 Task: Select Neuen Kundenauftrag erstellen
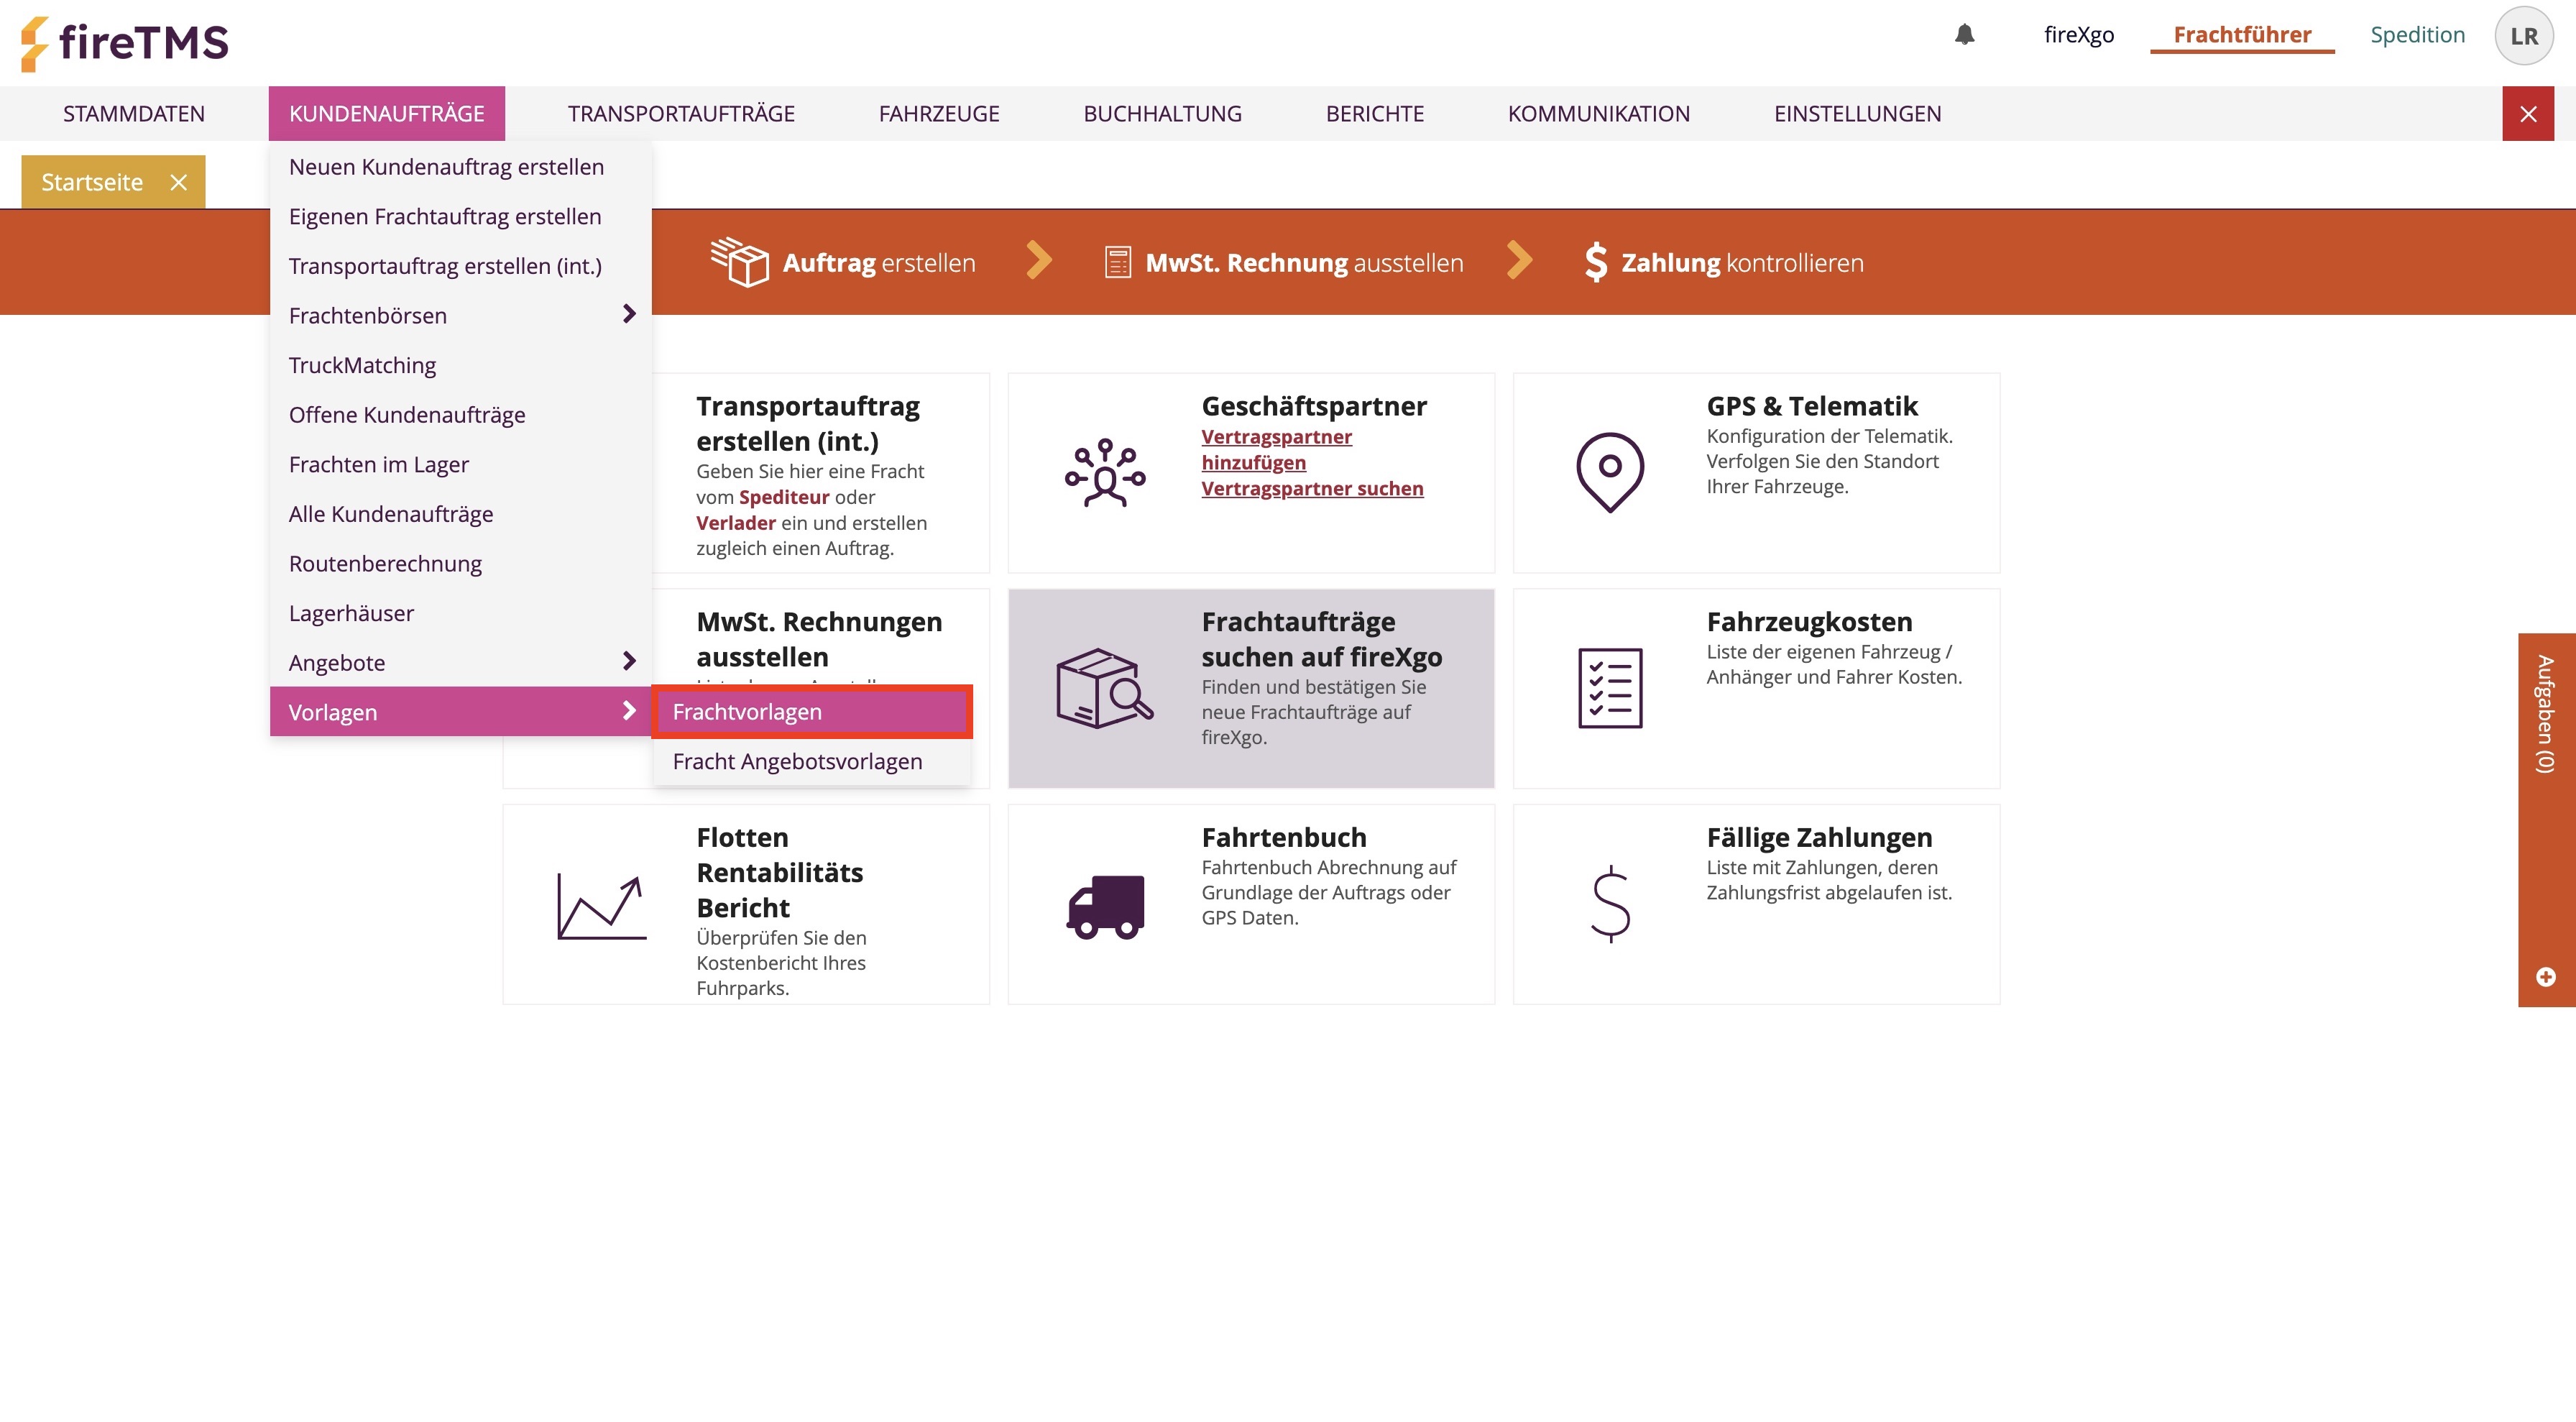coord(460,167)
